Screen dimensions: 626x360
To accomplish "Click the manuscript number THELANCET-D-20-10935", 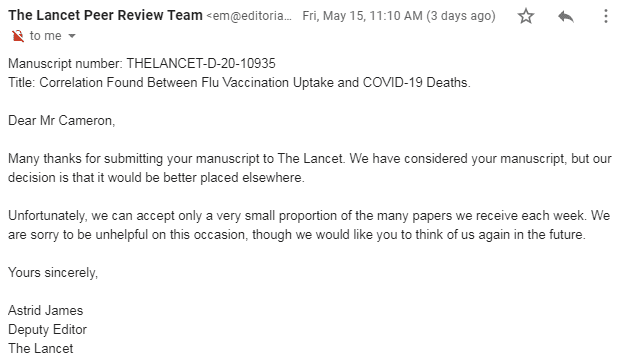I will tap(201, 63).
